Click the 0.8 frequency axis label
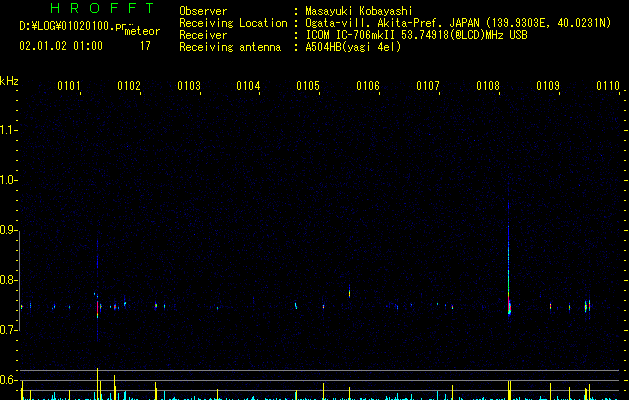 [8, 280]
